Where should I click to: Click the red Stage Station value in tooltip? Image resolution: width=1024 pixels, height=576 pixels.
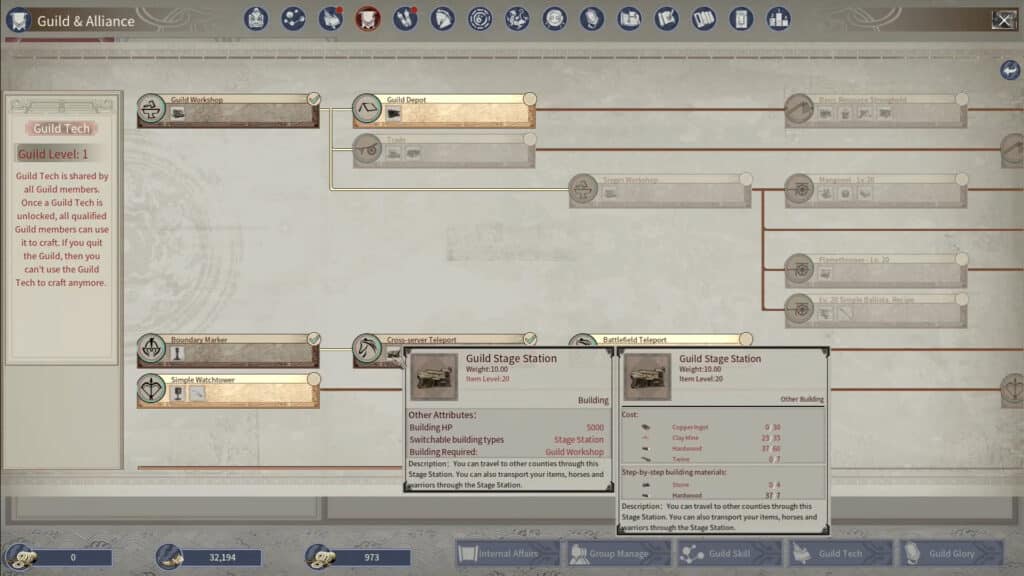pos(579,440)
